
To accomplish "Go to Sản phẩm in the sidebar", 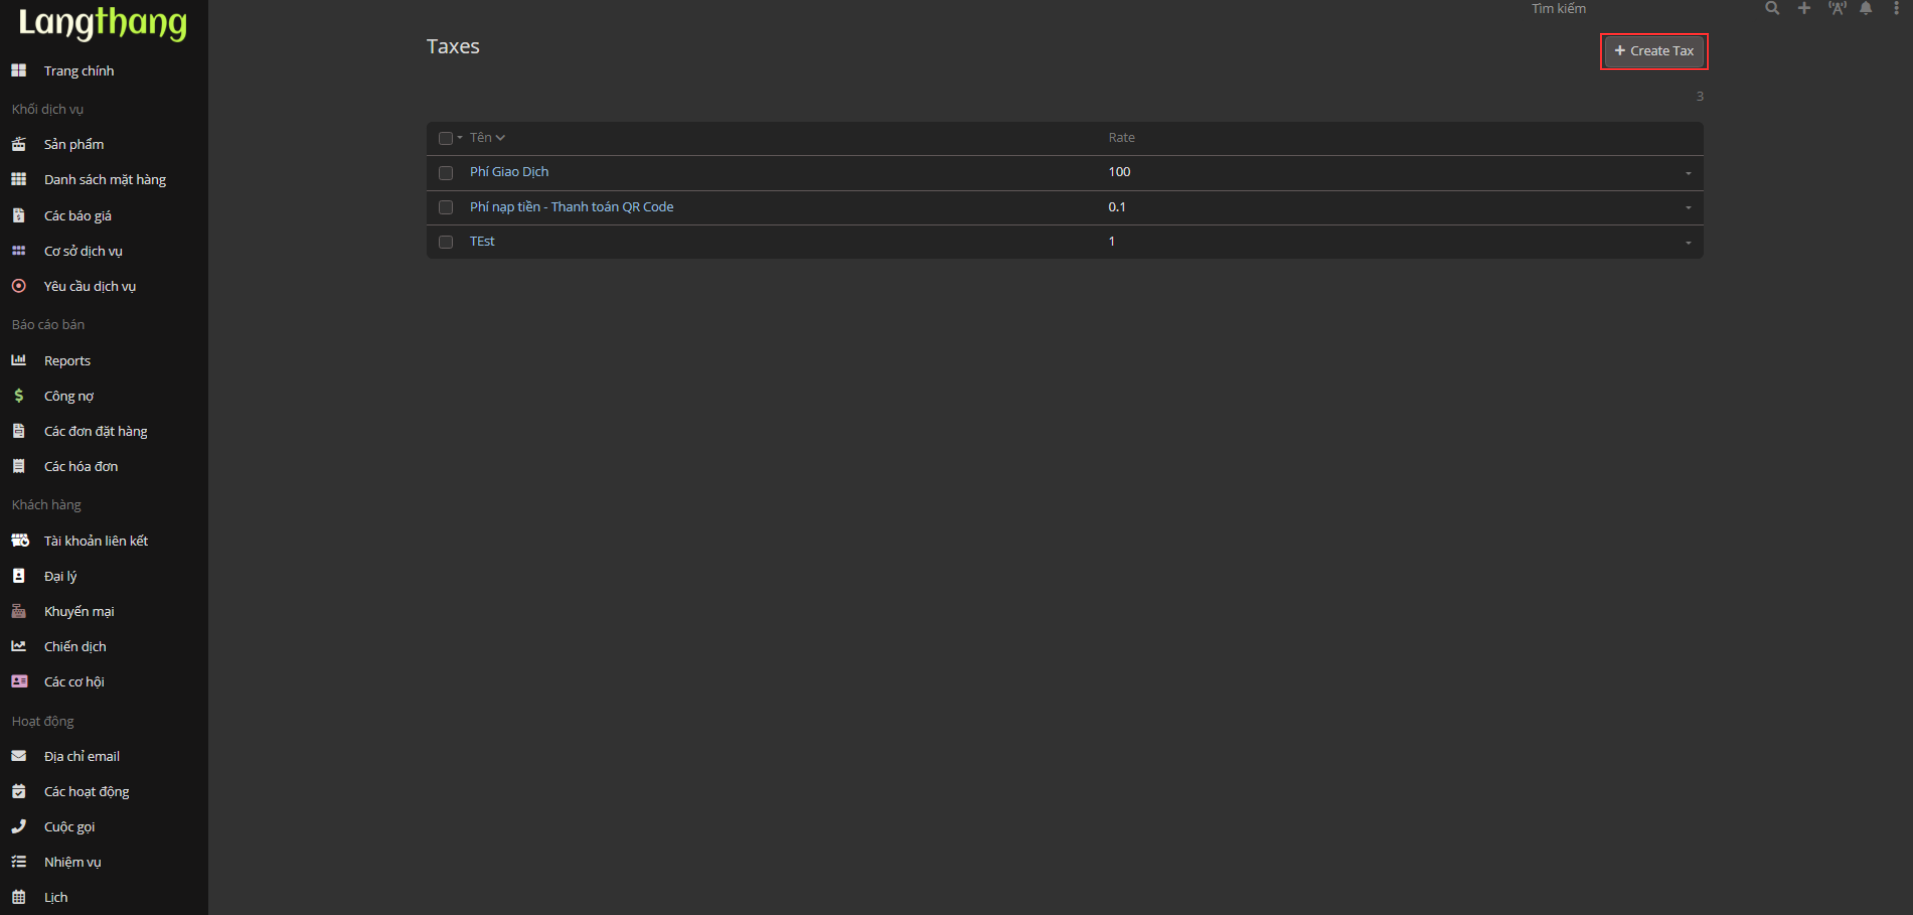I will pyautogui.click(x=73, y=144).
